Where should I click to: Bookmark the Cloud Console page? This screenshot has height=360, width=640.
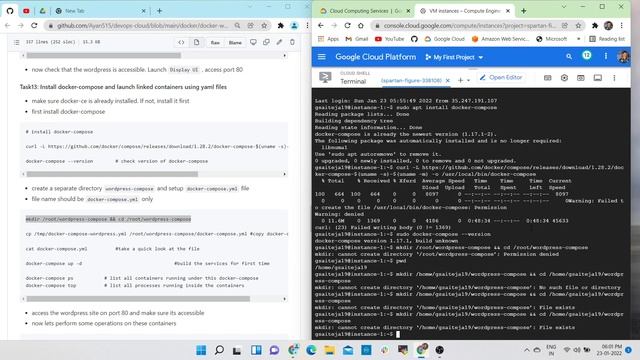pos(578,25)
